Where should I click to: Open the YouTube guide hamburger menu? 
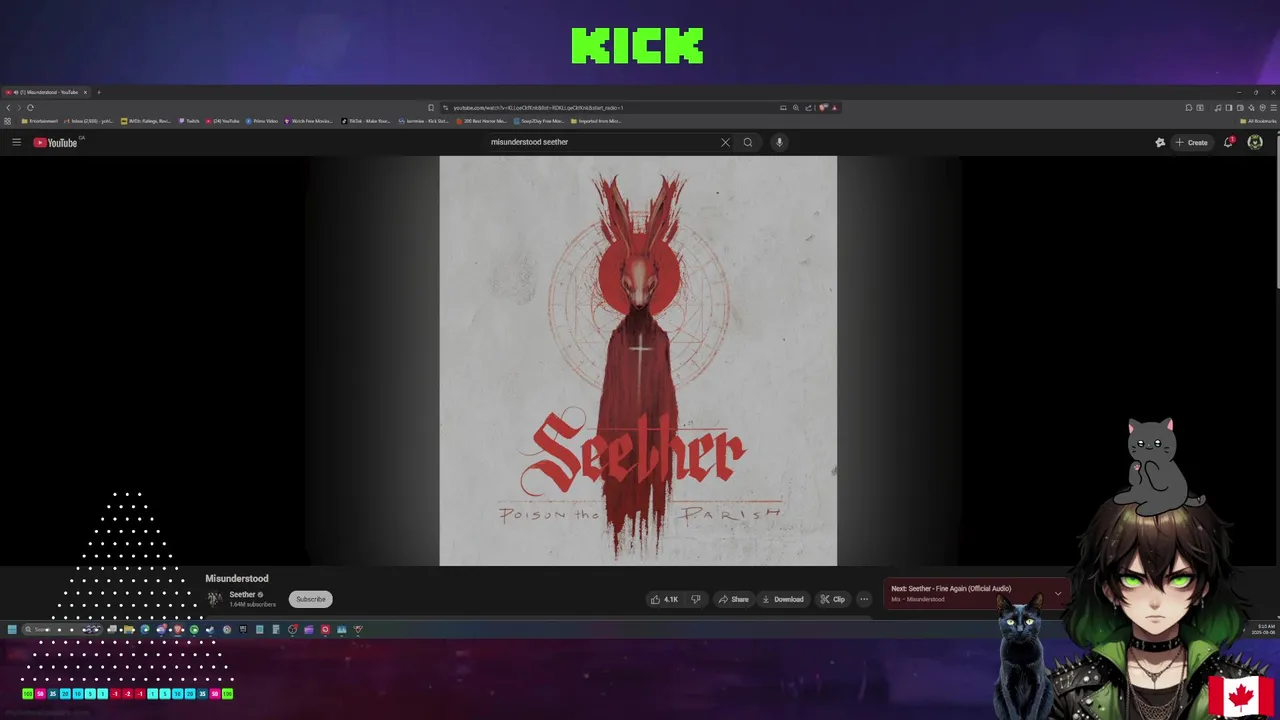(x=16, y=142)
